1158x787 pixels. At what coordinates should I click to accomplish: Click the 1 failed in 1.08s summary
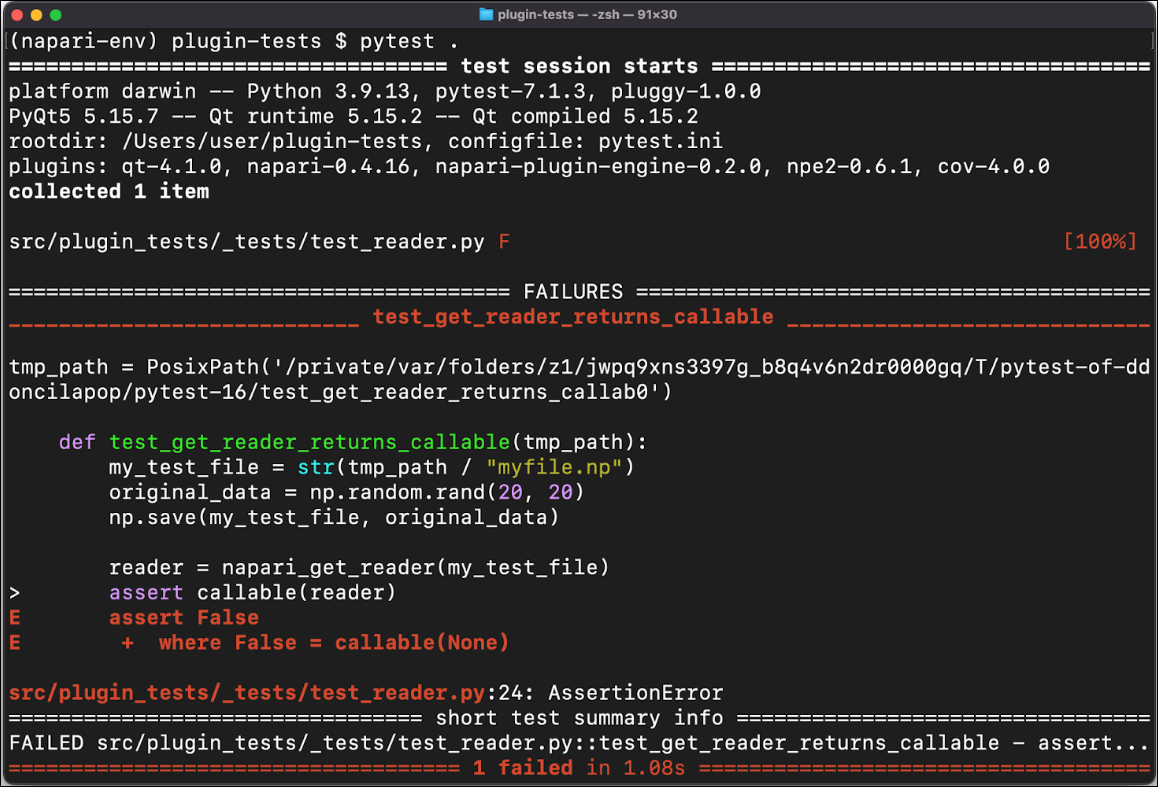click(x=578, y=767)
